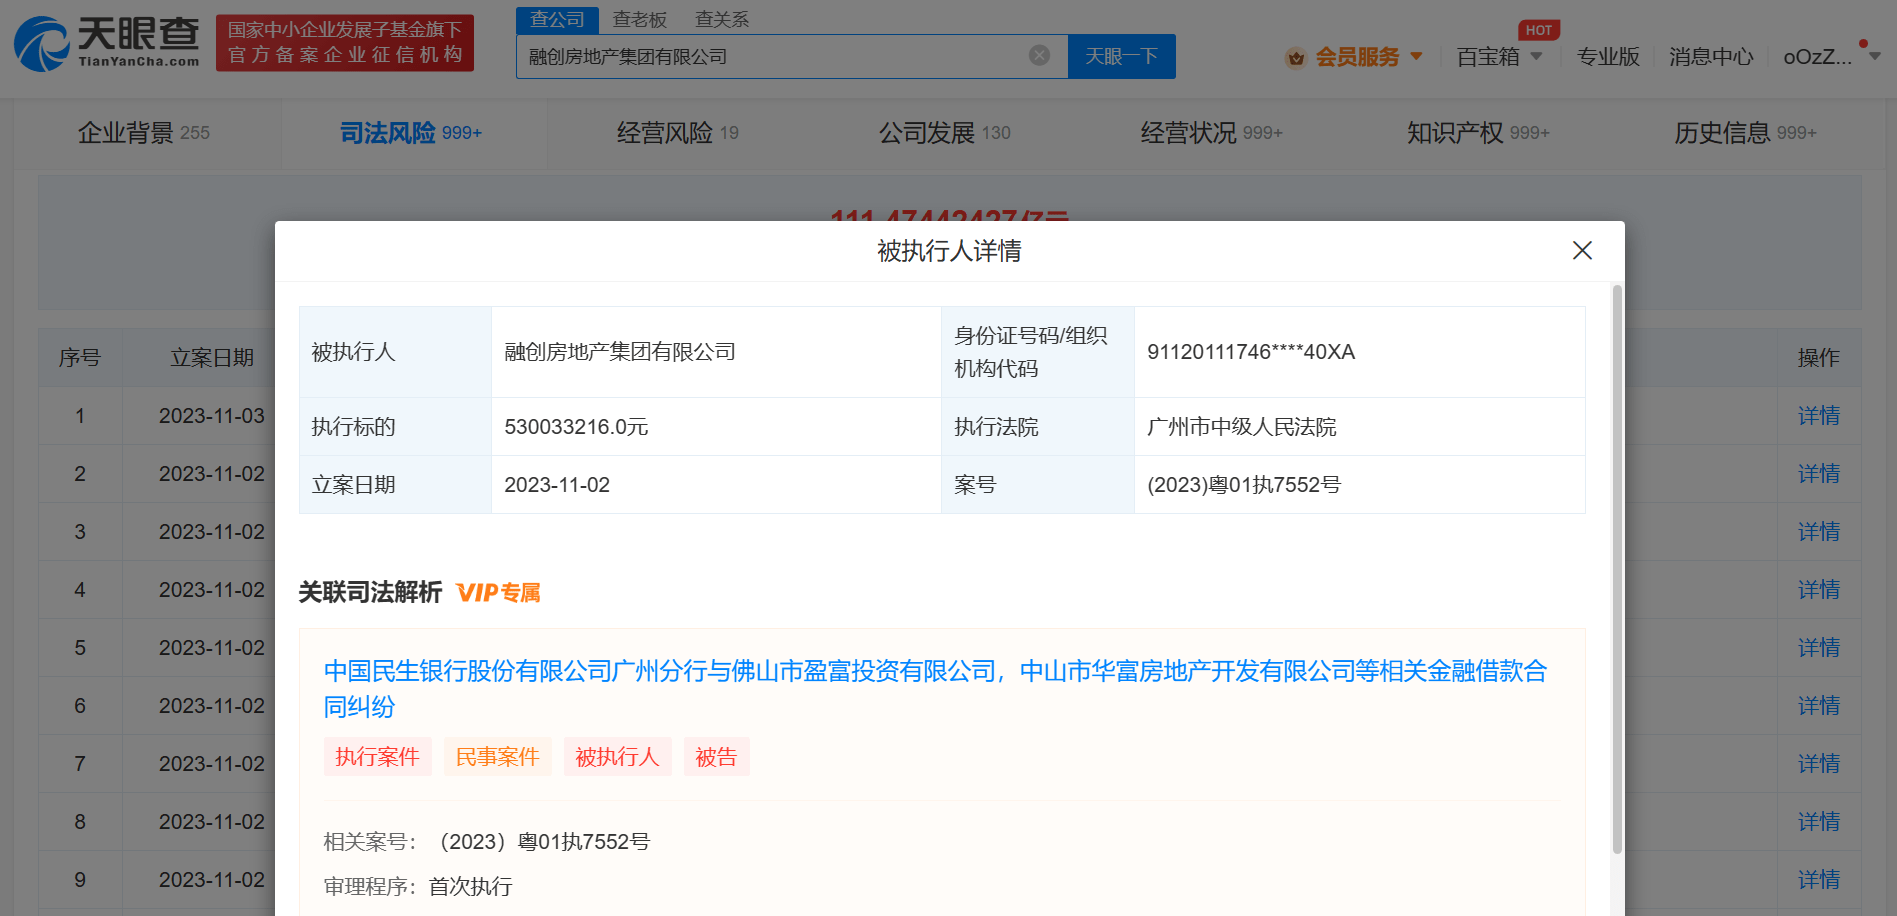
Task: Switch to the 查关系 search tab
Action: coord(721,19)
